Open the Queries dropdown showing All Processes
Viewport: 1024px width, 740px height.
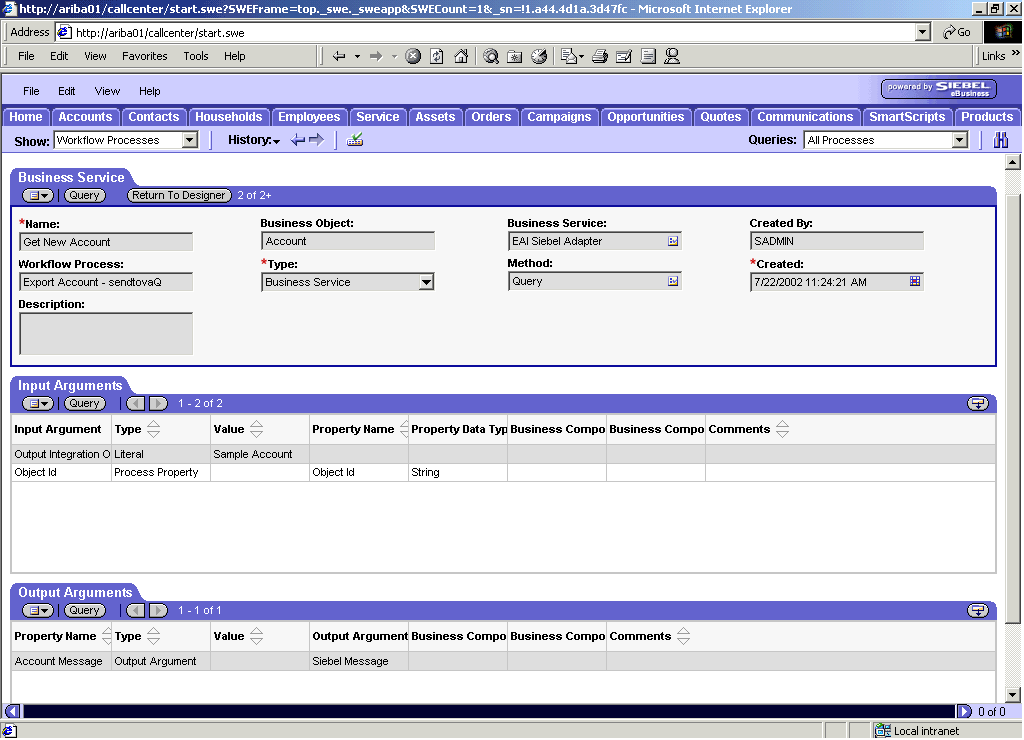(x=959, y=140)
